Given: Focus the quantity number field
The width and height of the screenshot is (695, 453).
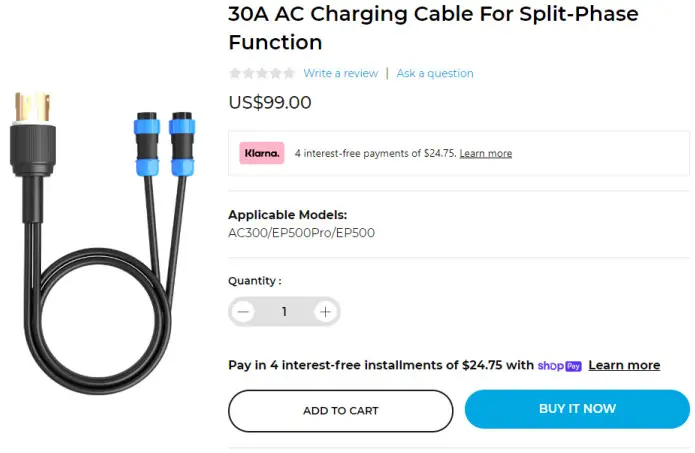Looking at the screenshot, I should [284, 312].
